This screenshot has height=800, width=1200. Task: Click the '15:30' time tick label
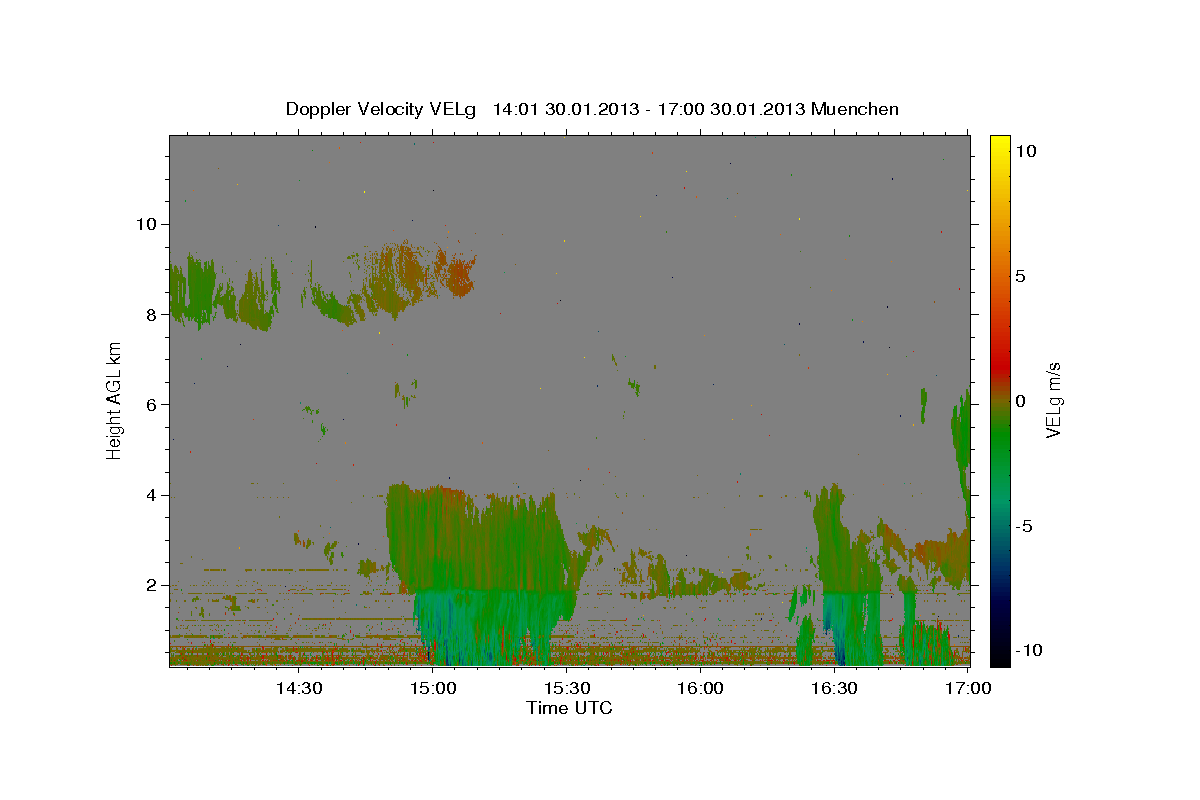(x=567, y=688)
